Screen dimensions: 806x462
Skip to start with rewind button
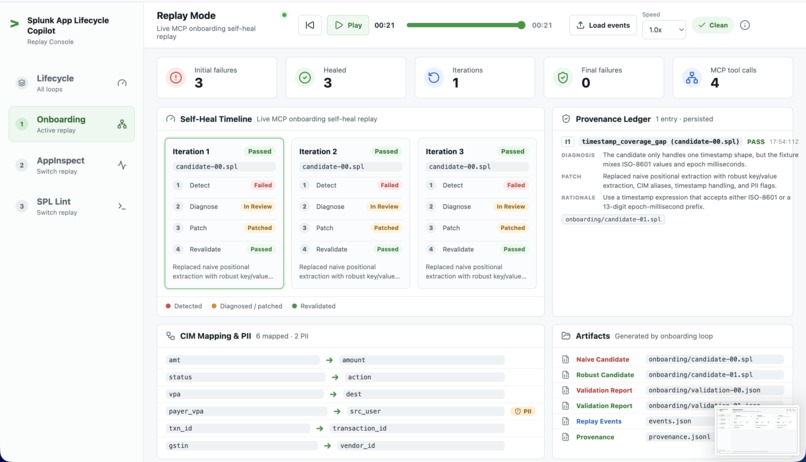pos(310,25)
